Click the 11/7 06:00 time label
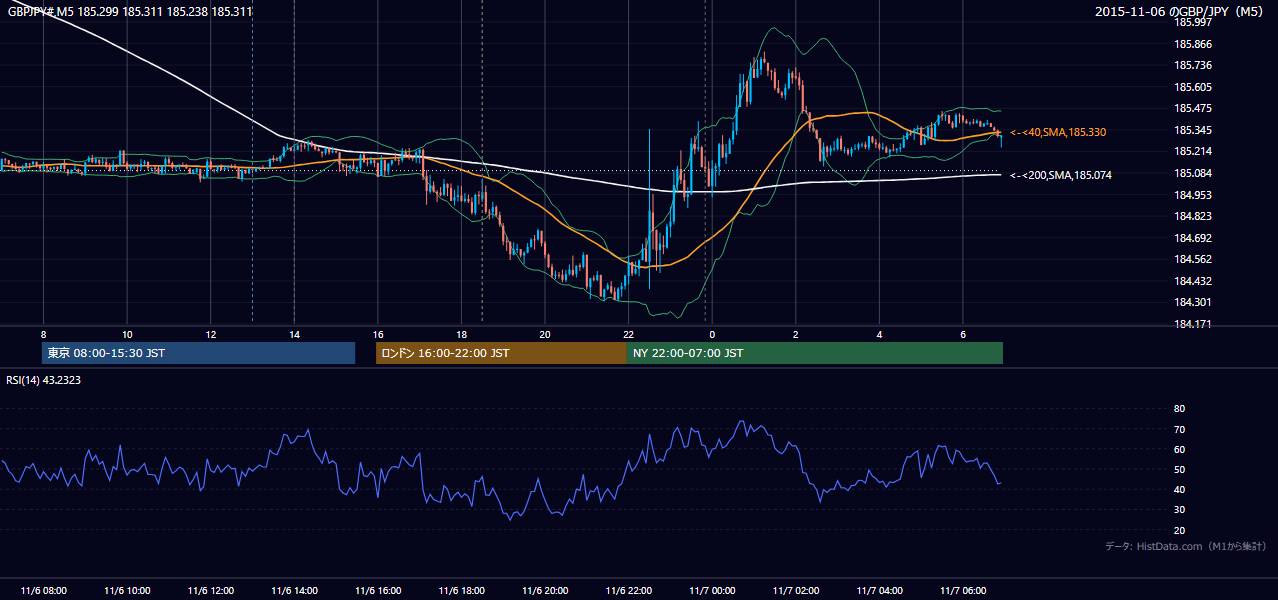Viewport: 1278px width, 600px height. pos(963,590)
